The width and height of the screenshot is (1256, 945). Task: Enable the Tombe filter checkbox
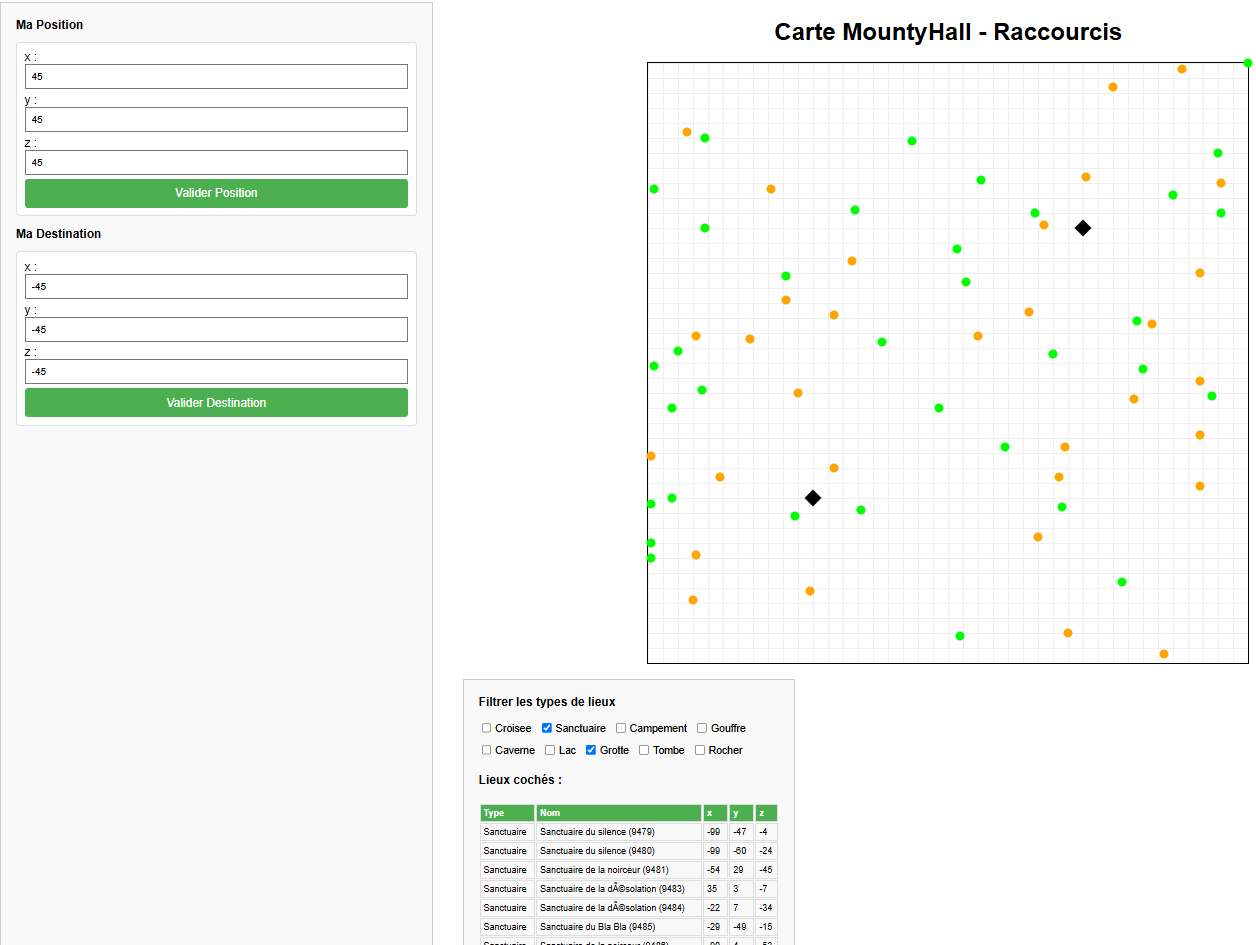644,750
